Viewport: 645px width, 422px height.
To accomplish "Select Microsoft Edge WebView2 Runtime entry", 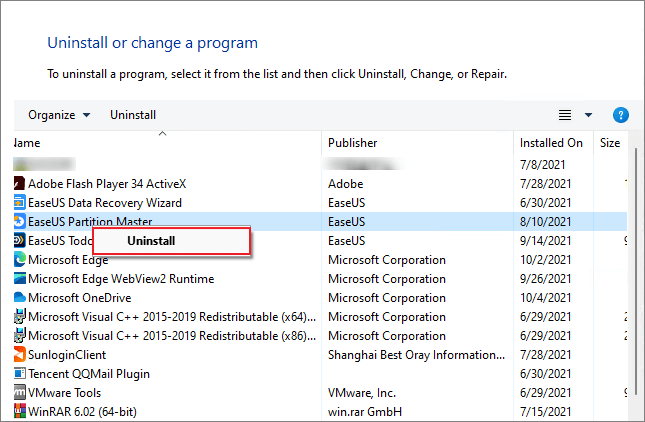I will tap(121, 279).
